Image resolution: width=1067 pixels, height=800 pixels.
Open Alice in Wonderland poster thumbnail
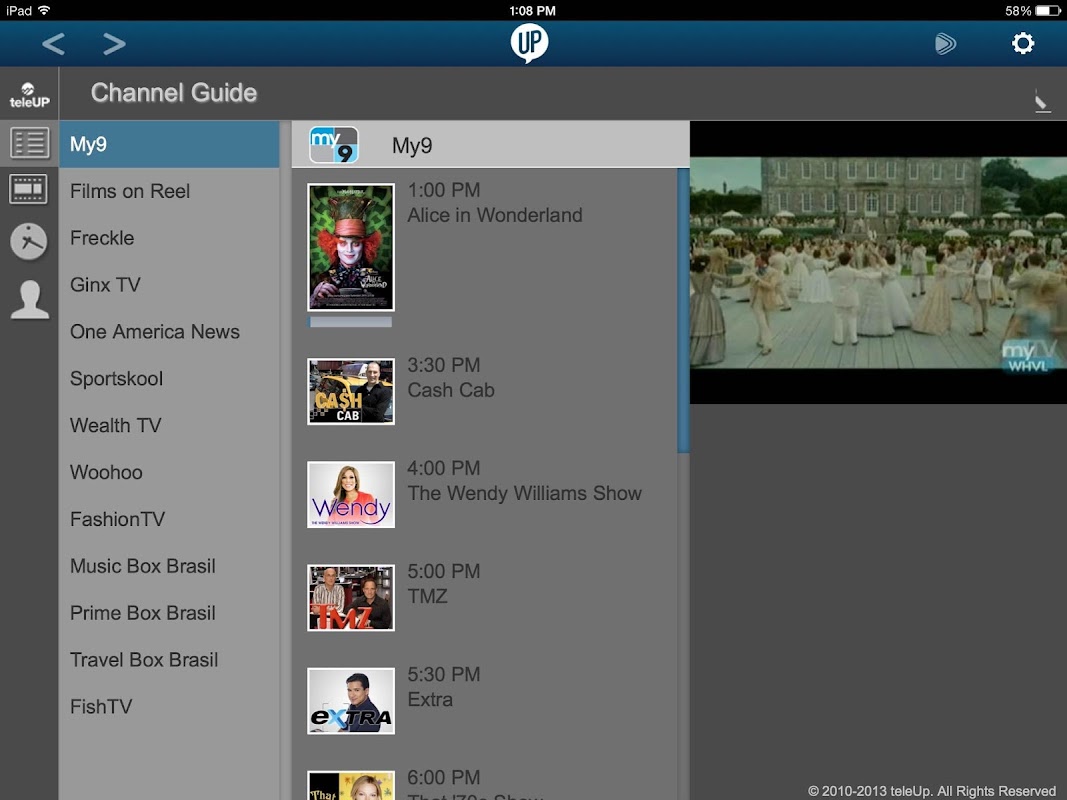(350, 247)
